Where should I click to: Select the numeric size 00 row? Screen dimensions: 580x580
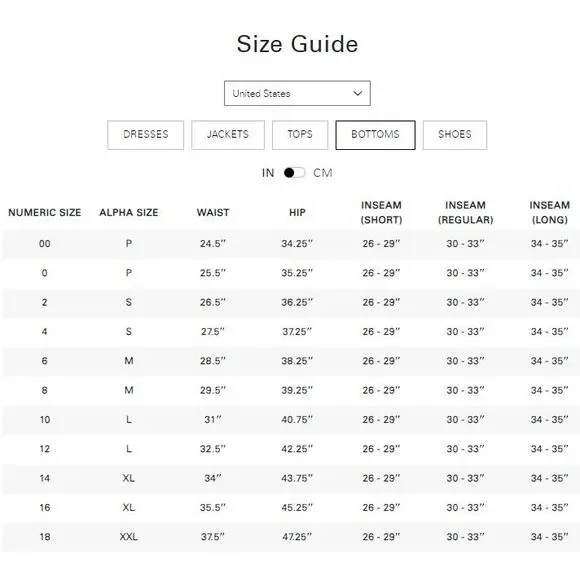(290, 244)
